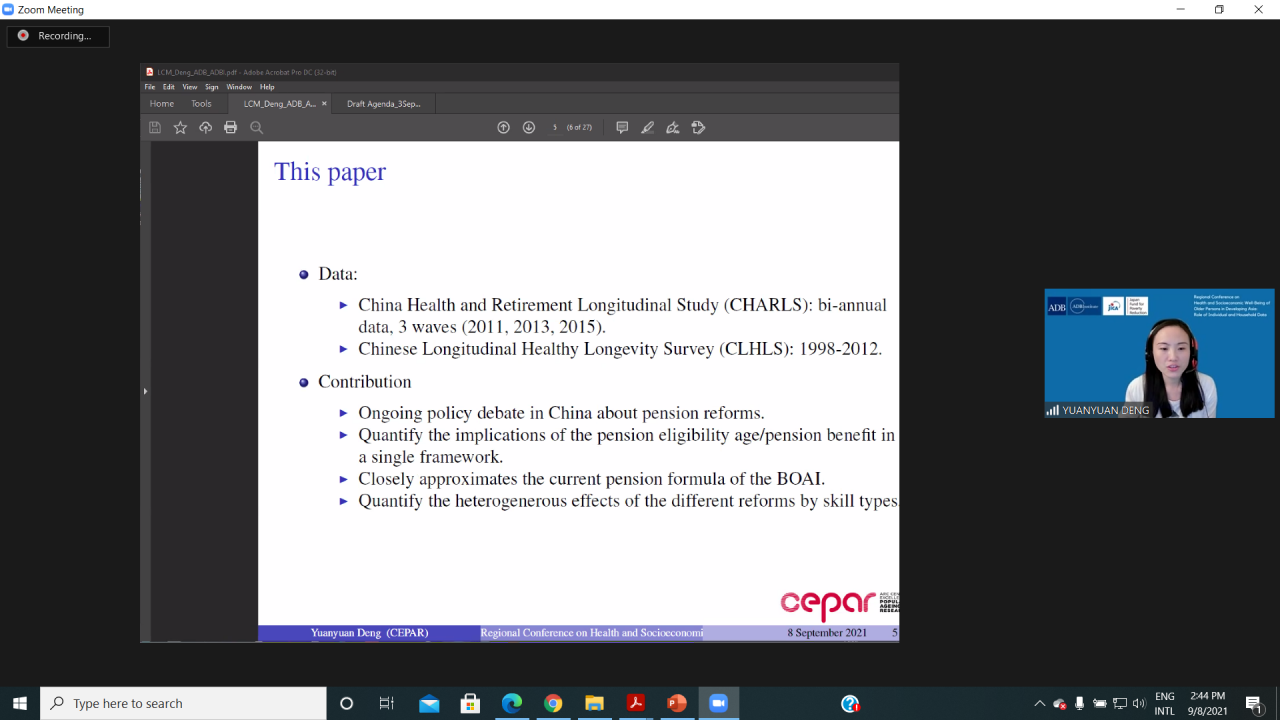Screen dimensions: 1280x720
Task: Click the 'Data:' bullet text on slide
Action: click(338, 274)
